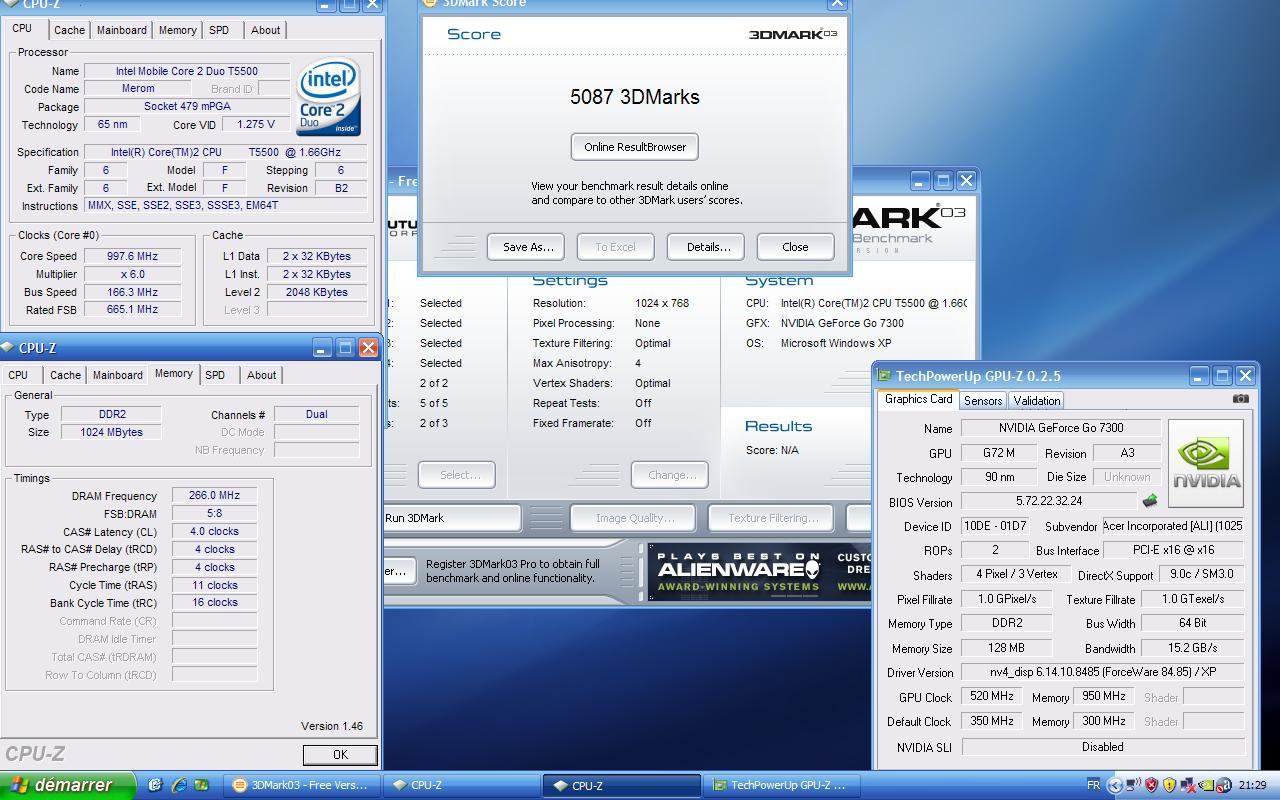Click OK in lower CPU-Z window
Screen dimensions: 1280x800
tap(340, 755)
